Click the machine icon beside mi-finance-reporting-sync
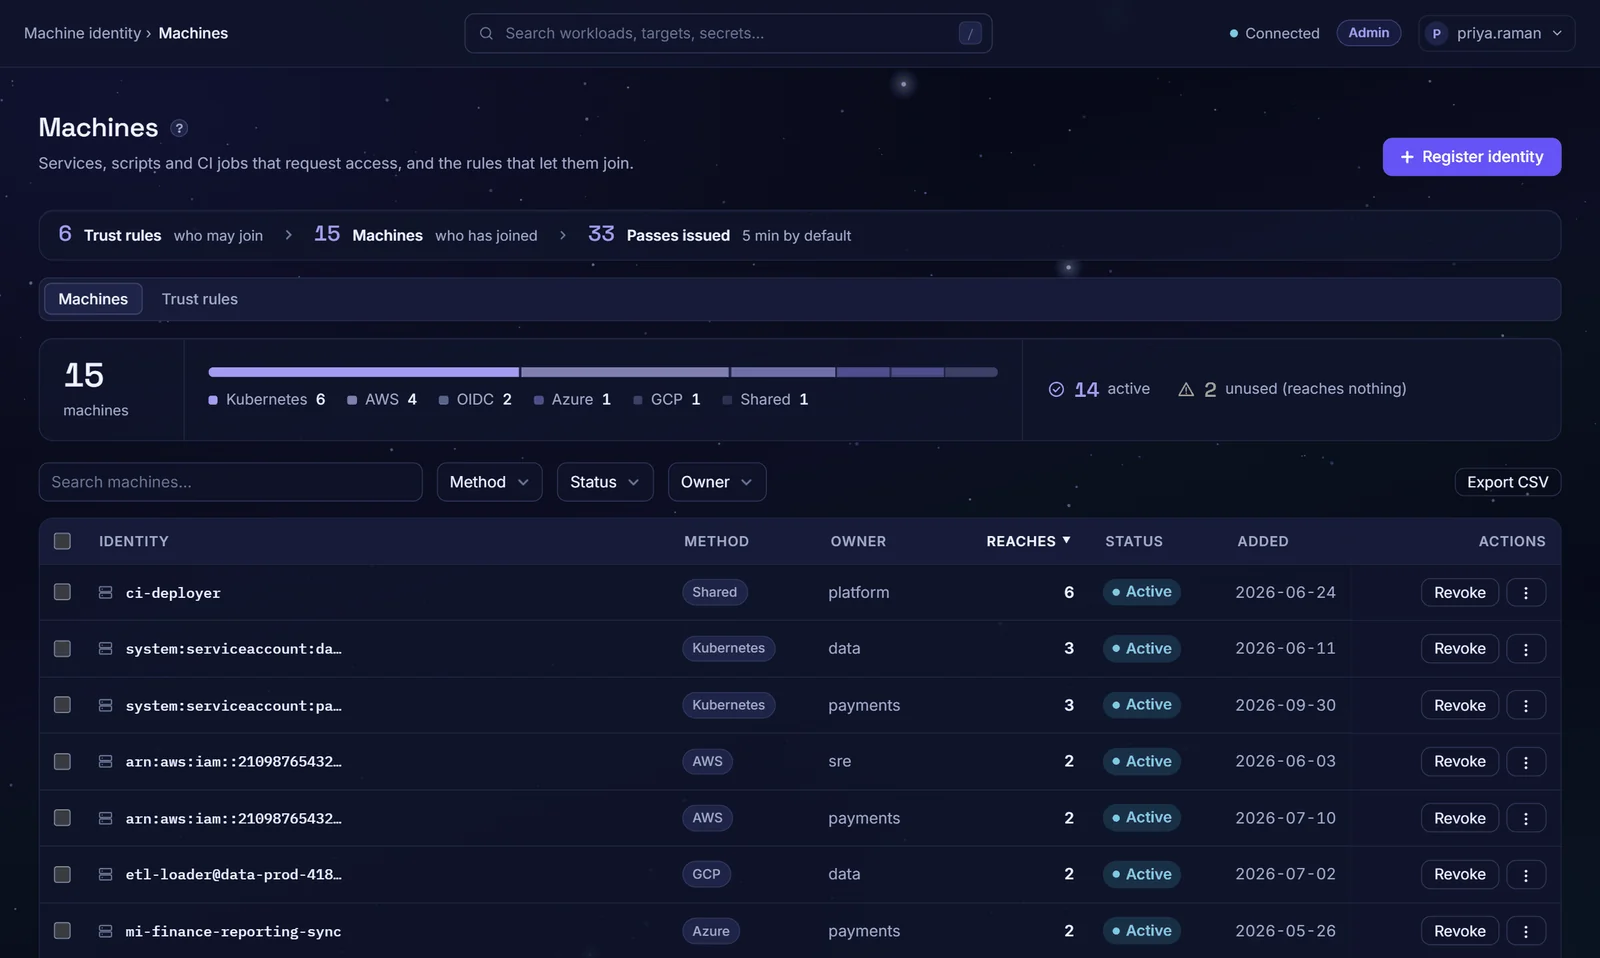This screenshot has width=1600, height=958. pos(105,931)
